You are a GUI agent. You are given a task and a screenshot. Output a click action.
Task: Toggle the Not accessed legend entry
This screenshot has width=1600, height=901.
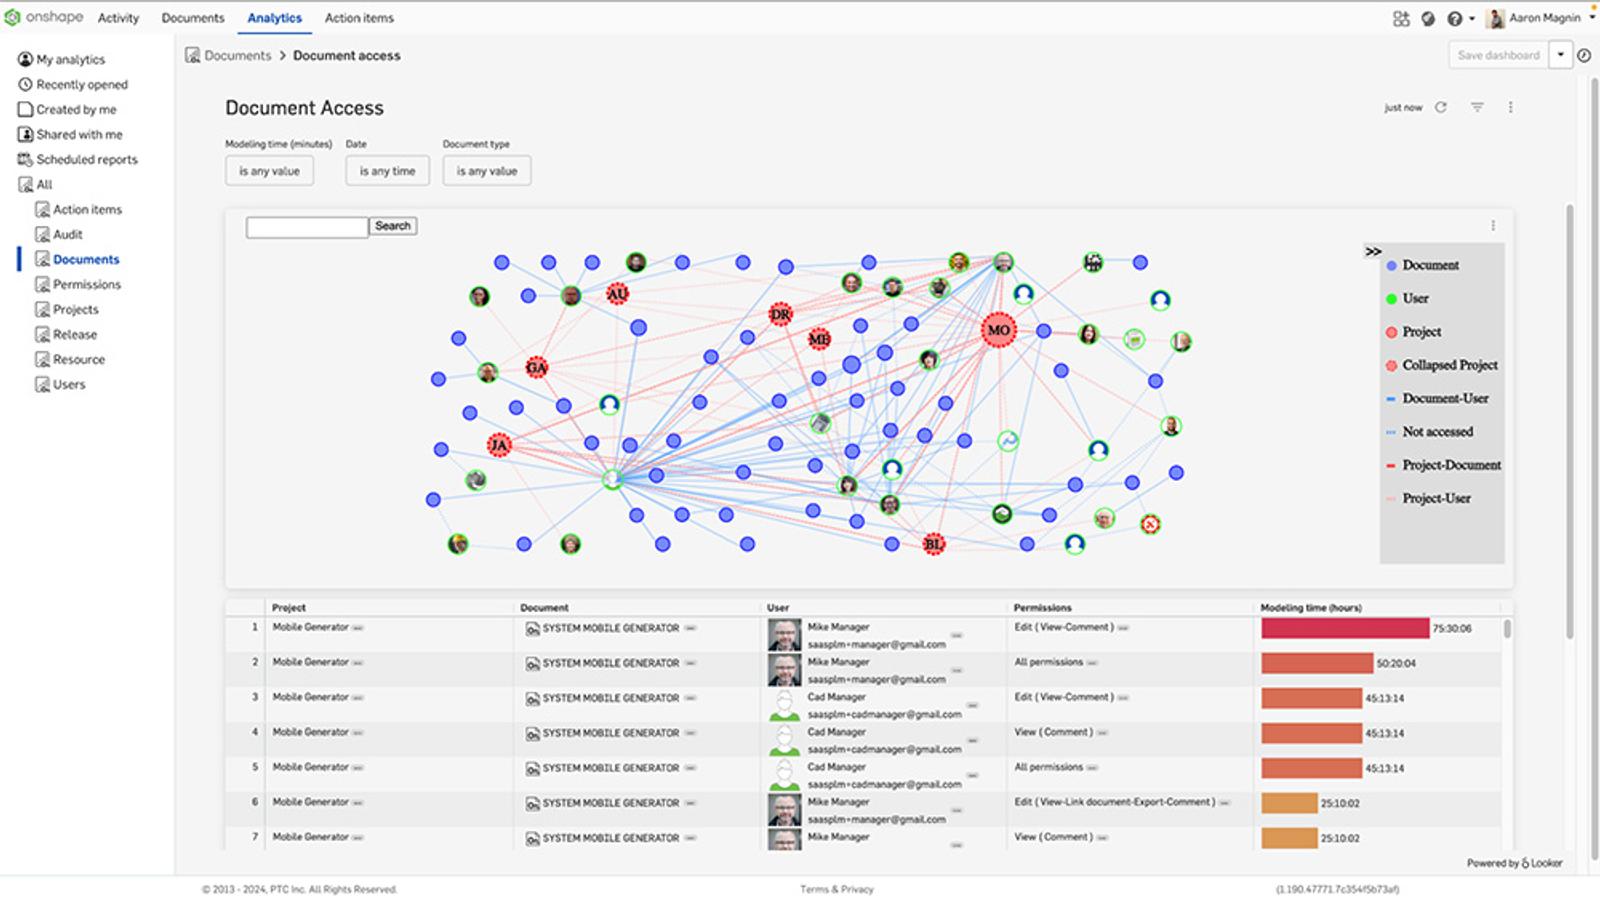(1436, 432)
